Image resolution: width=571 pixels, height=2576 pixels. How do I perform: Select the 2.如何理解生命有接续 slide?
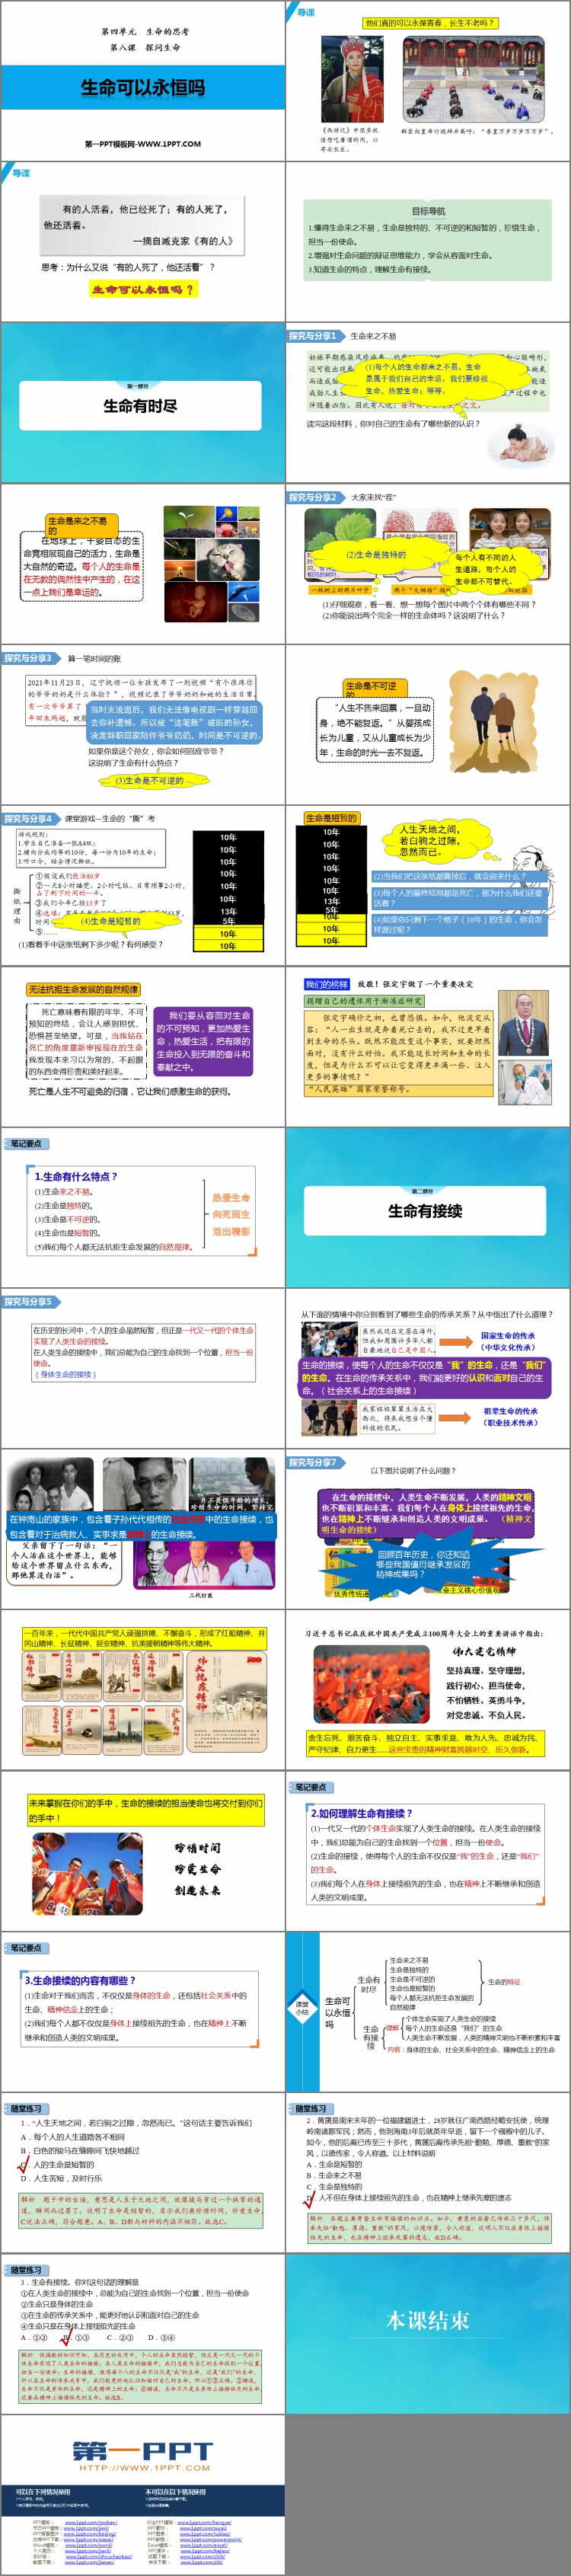point(428,1852)
